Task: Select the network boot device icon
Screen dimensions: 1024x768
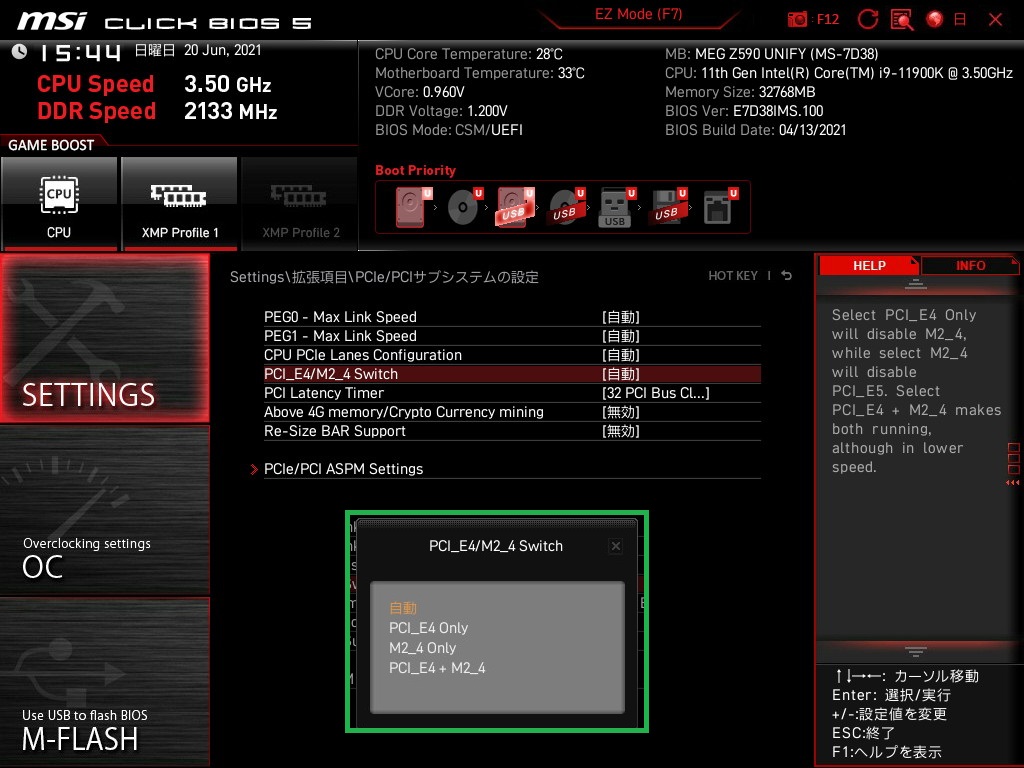Action: coord(720,207)
